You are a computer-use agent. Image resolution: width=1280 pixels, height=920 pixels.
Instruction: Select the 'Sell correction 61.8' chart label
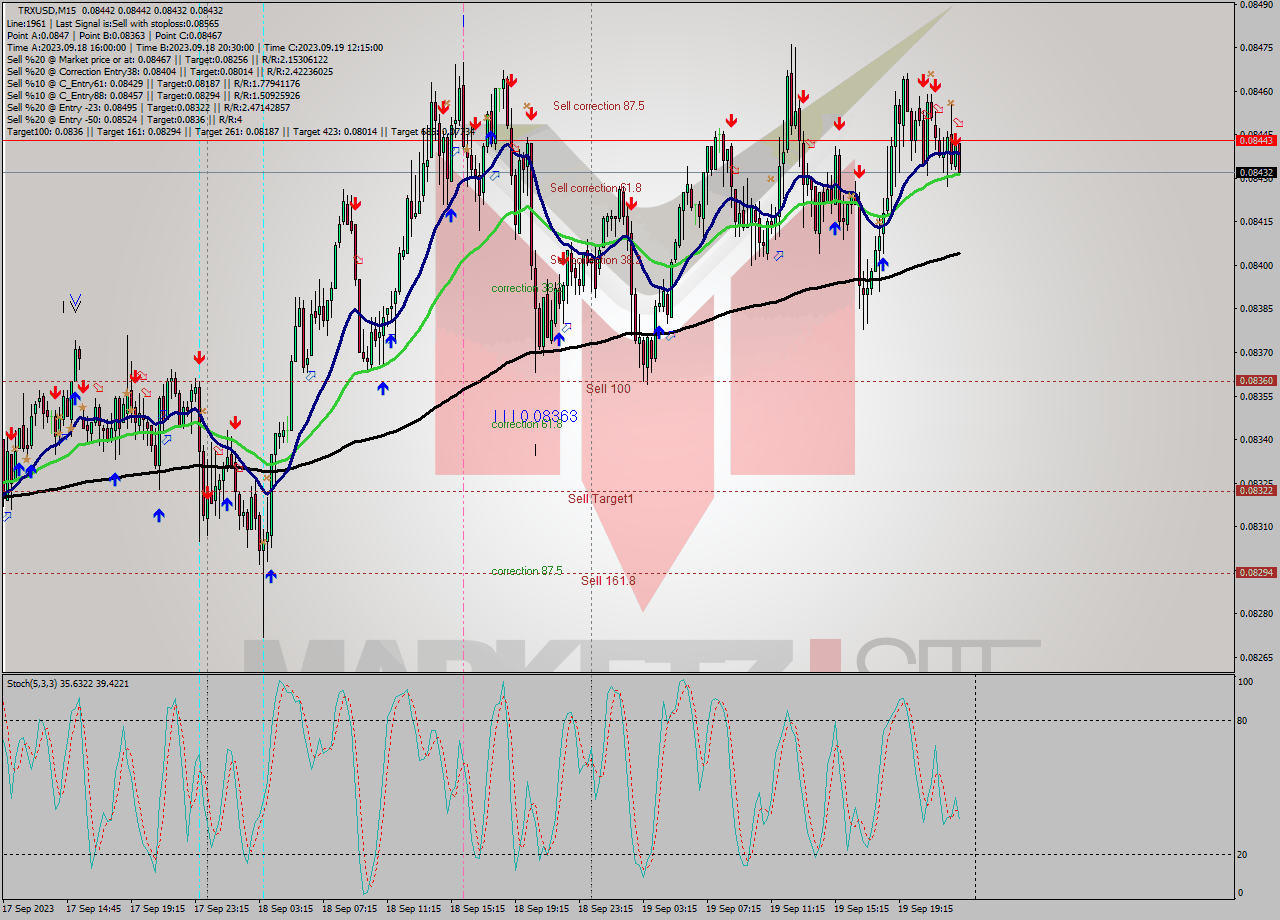596,188
